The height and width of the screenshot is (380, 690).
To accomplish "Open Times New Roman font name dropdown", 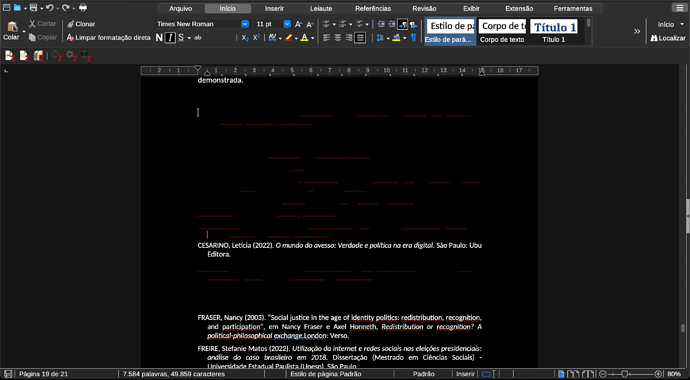I will [245, 24].
